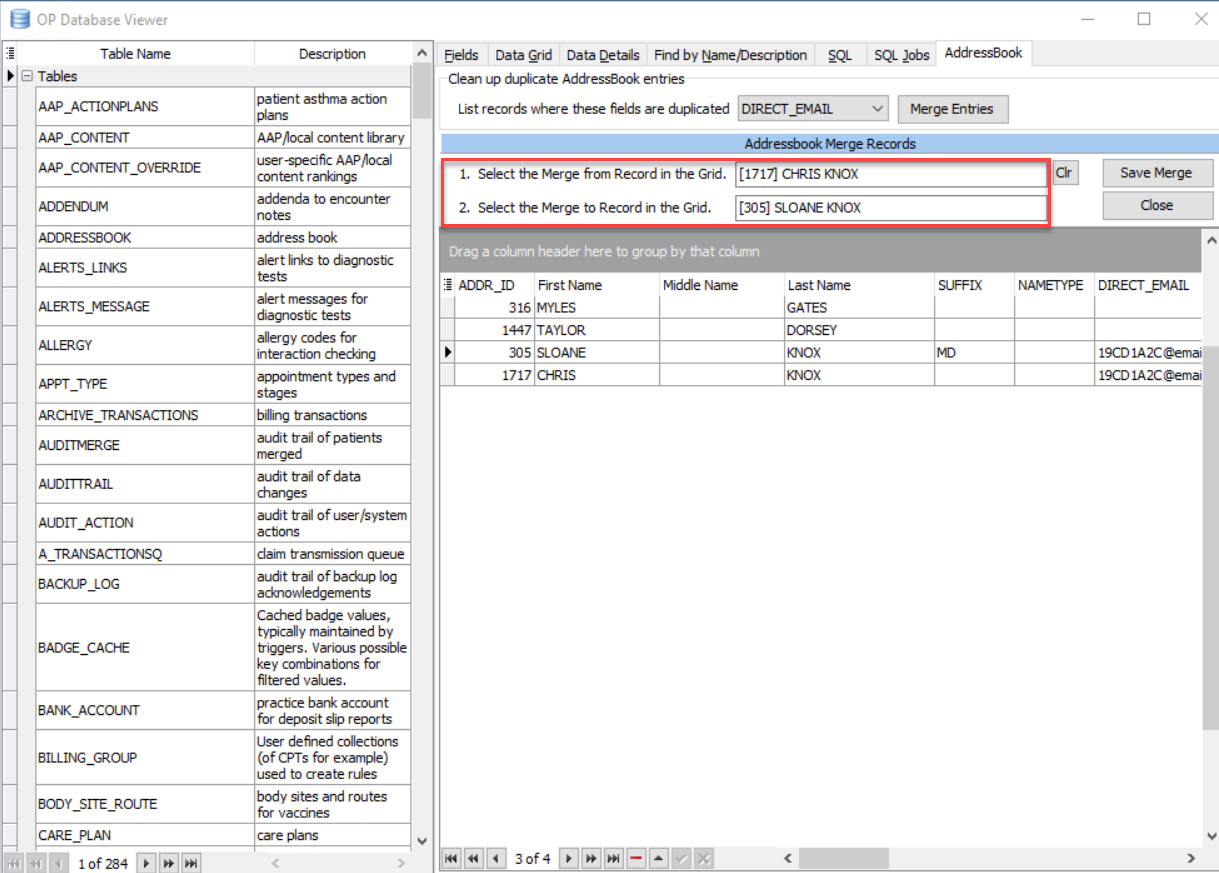Click the red minus delete record icon
This screenshot has width=1219, height=873.
(x=636, y=858)
